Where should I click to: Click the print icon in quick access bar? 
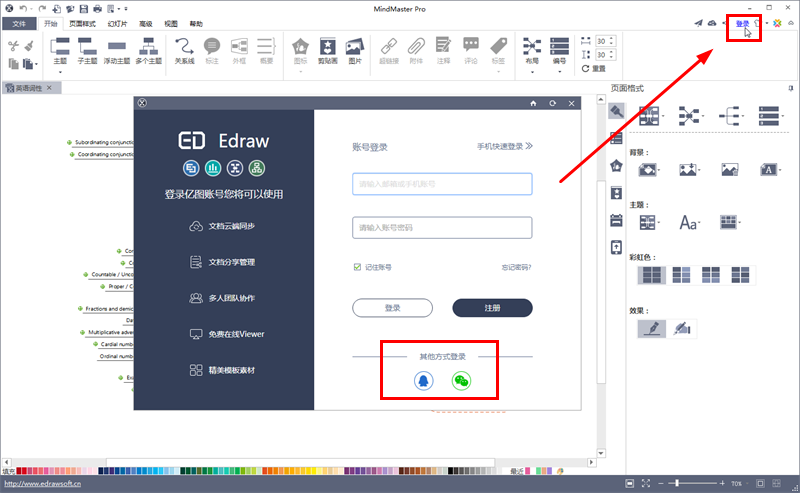click(x=97, y=9)
